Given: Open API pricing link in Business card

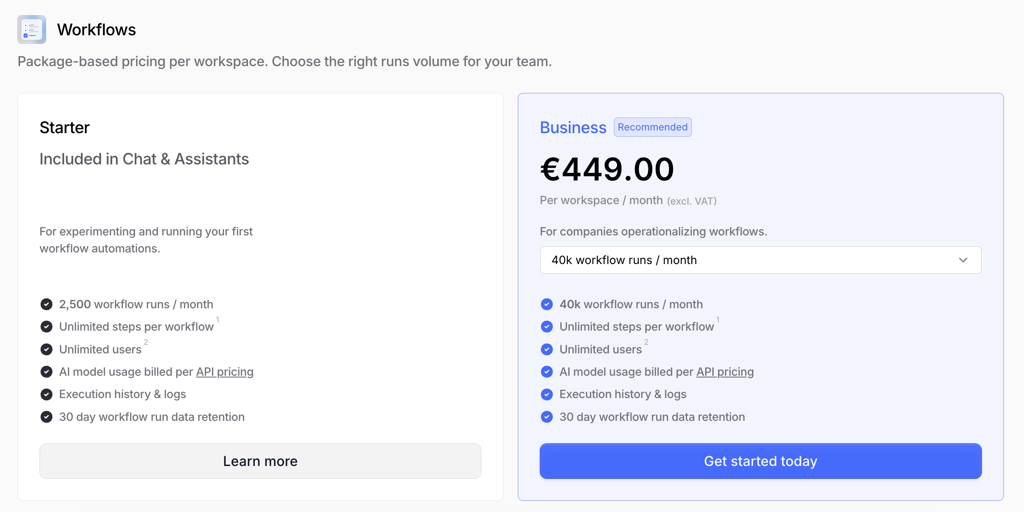Looking at the screenshot, I should point(725,372).
